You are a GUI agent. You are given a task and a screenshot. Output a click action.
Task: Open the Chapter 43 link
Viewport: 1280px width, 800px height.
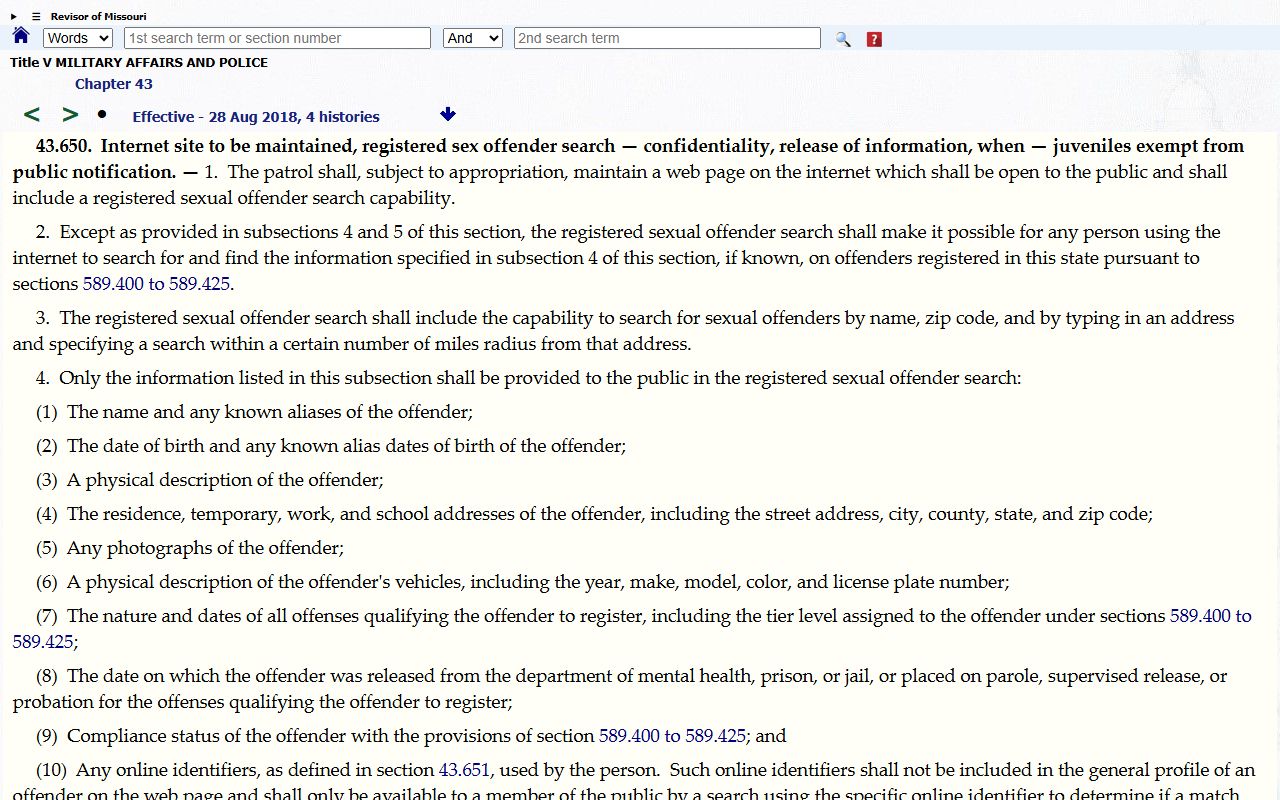click(114, 84)
